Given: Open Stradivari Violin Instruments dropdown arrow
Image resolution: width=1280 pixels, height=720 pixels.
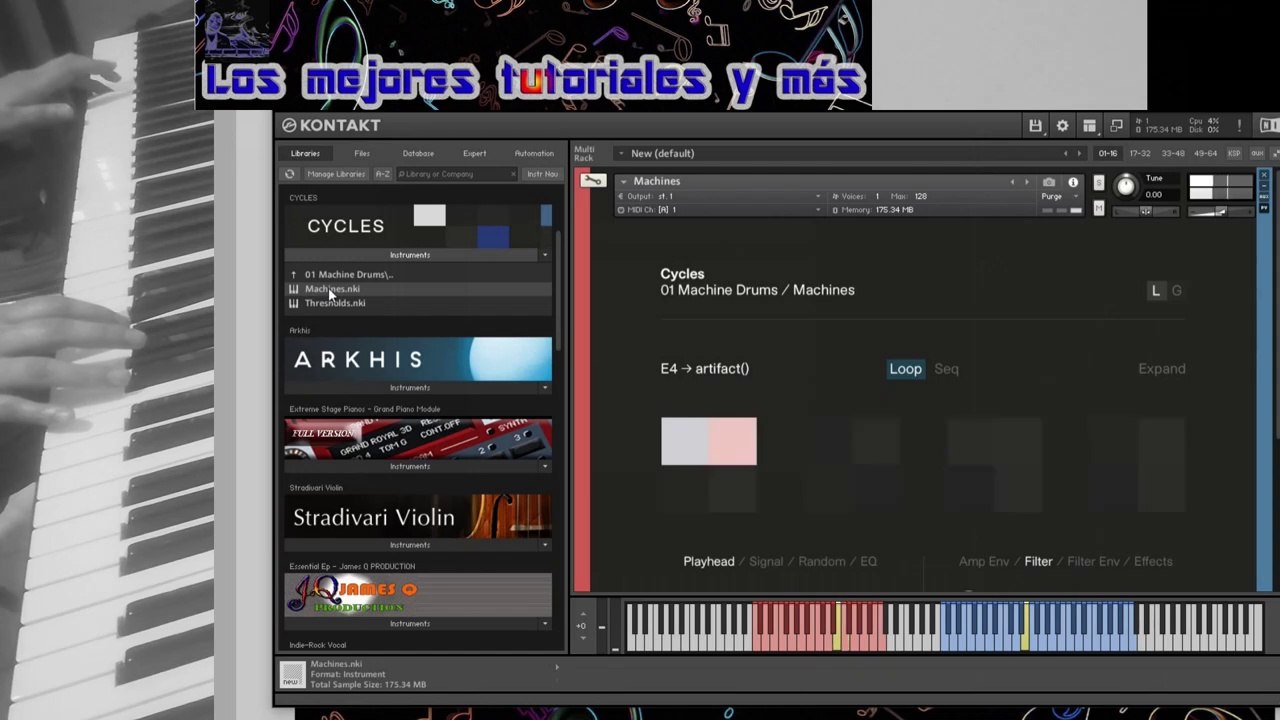Looking at the screenshot, I should pos(545,545).
